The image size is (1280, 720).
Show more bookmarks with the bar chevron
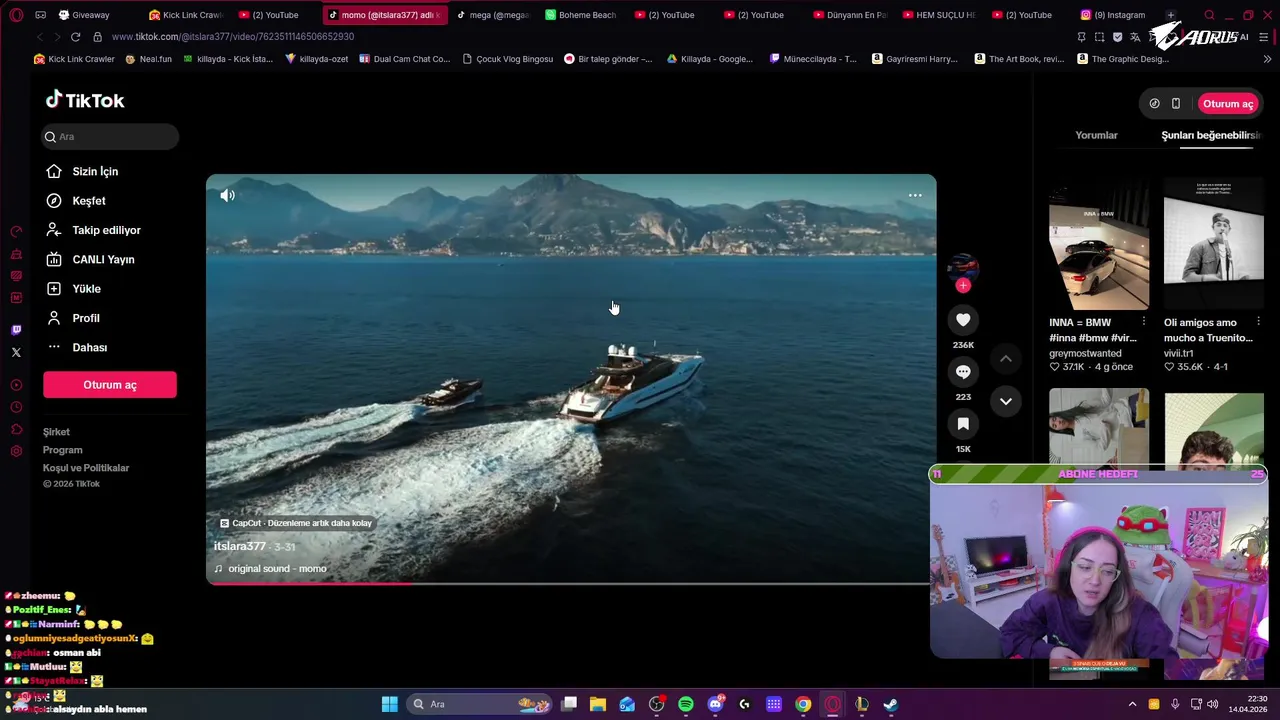(x=1267, y=59)
